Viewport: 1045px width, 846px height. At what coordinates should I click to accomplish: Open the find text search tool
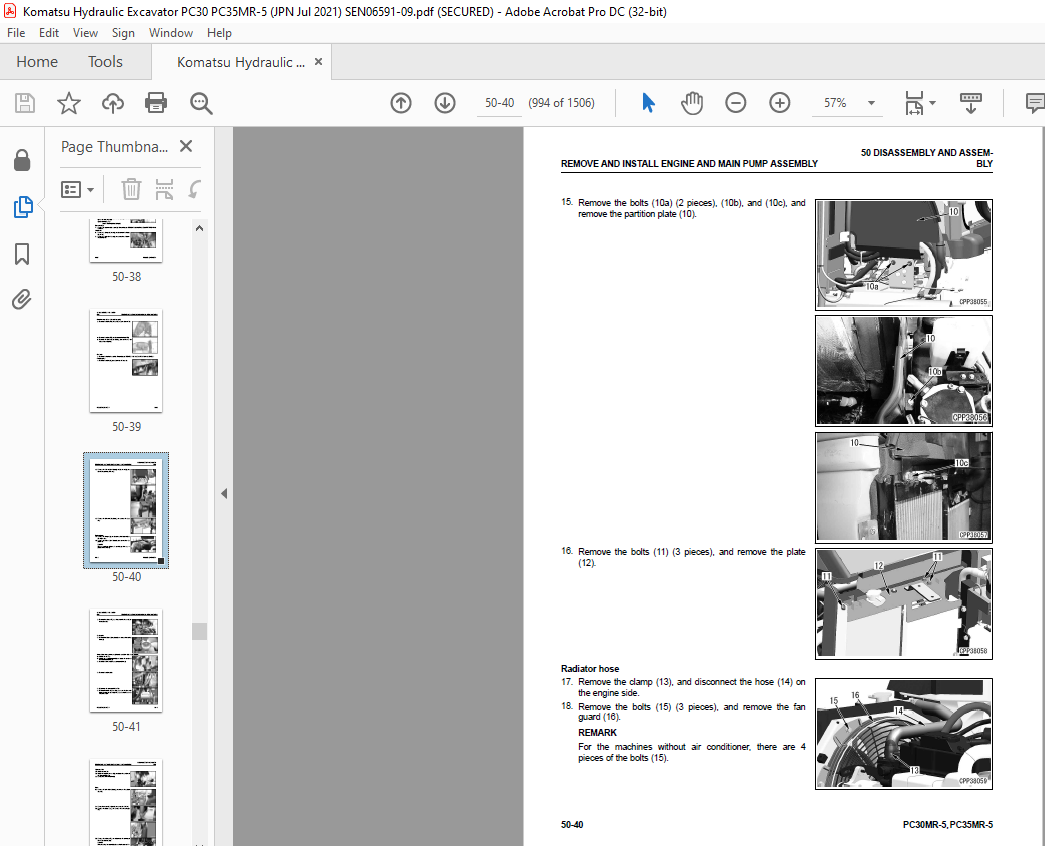[201, 103]
